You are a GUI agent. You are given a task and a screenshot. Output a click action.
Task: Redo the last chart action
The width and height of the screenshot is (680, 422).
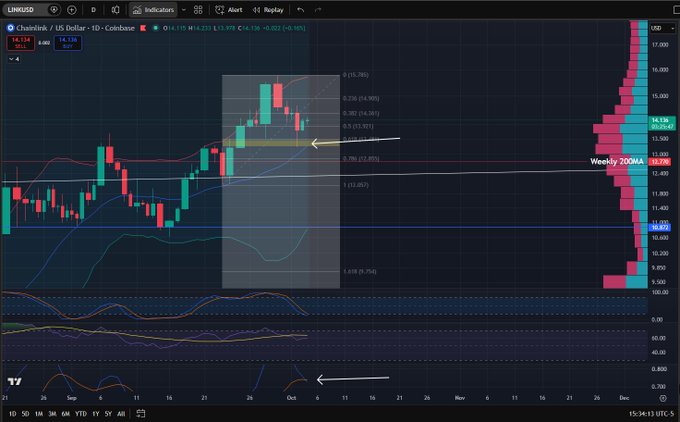coord(318,10)
